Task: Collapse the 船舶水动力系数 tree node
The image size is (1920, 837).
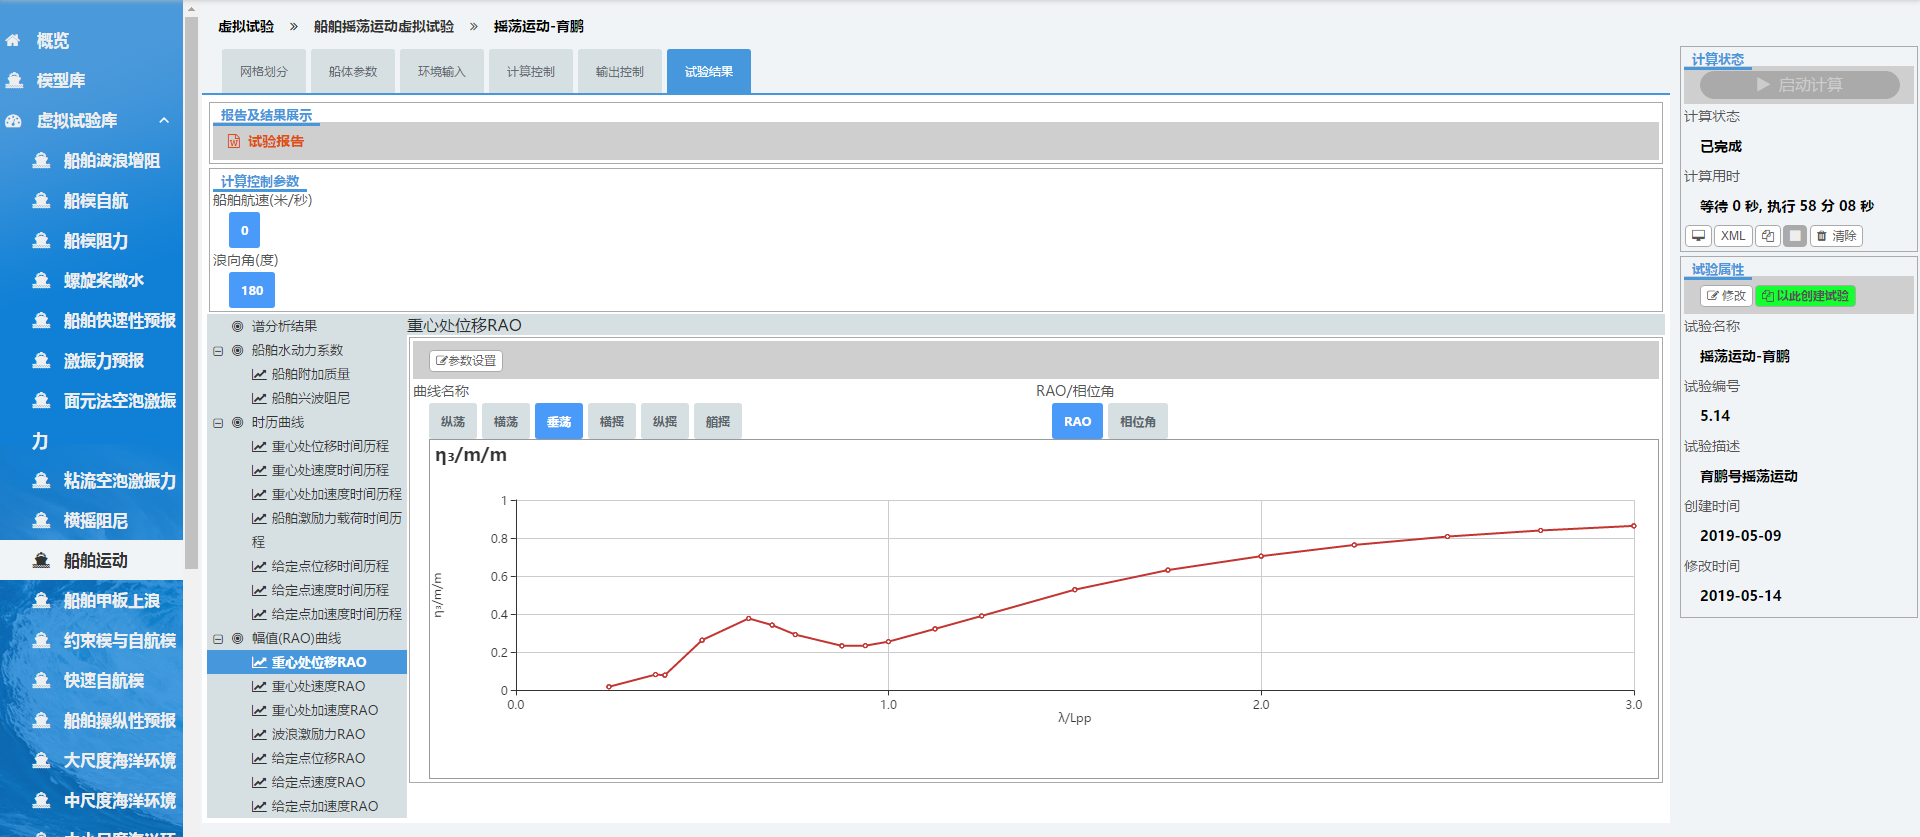Action: (218, 351)
